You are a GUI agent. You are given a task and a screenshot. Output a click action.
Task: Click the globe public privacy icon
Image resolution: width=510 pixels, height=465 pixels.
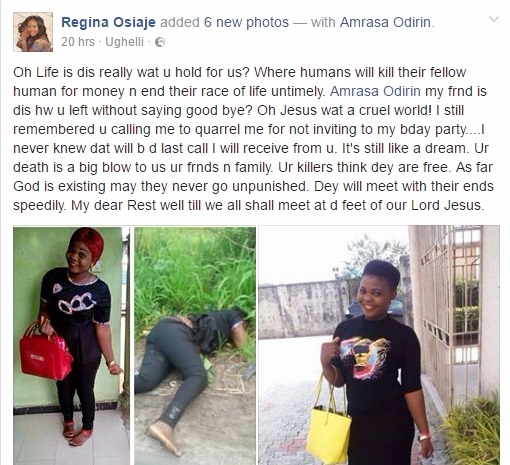[160, 42]
